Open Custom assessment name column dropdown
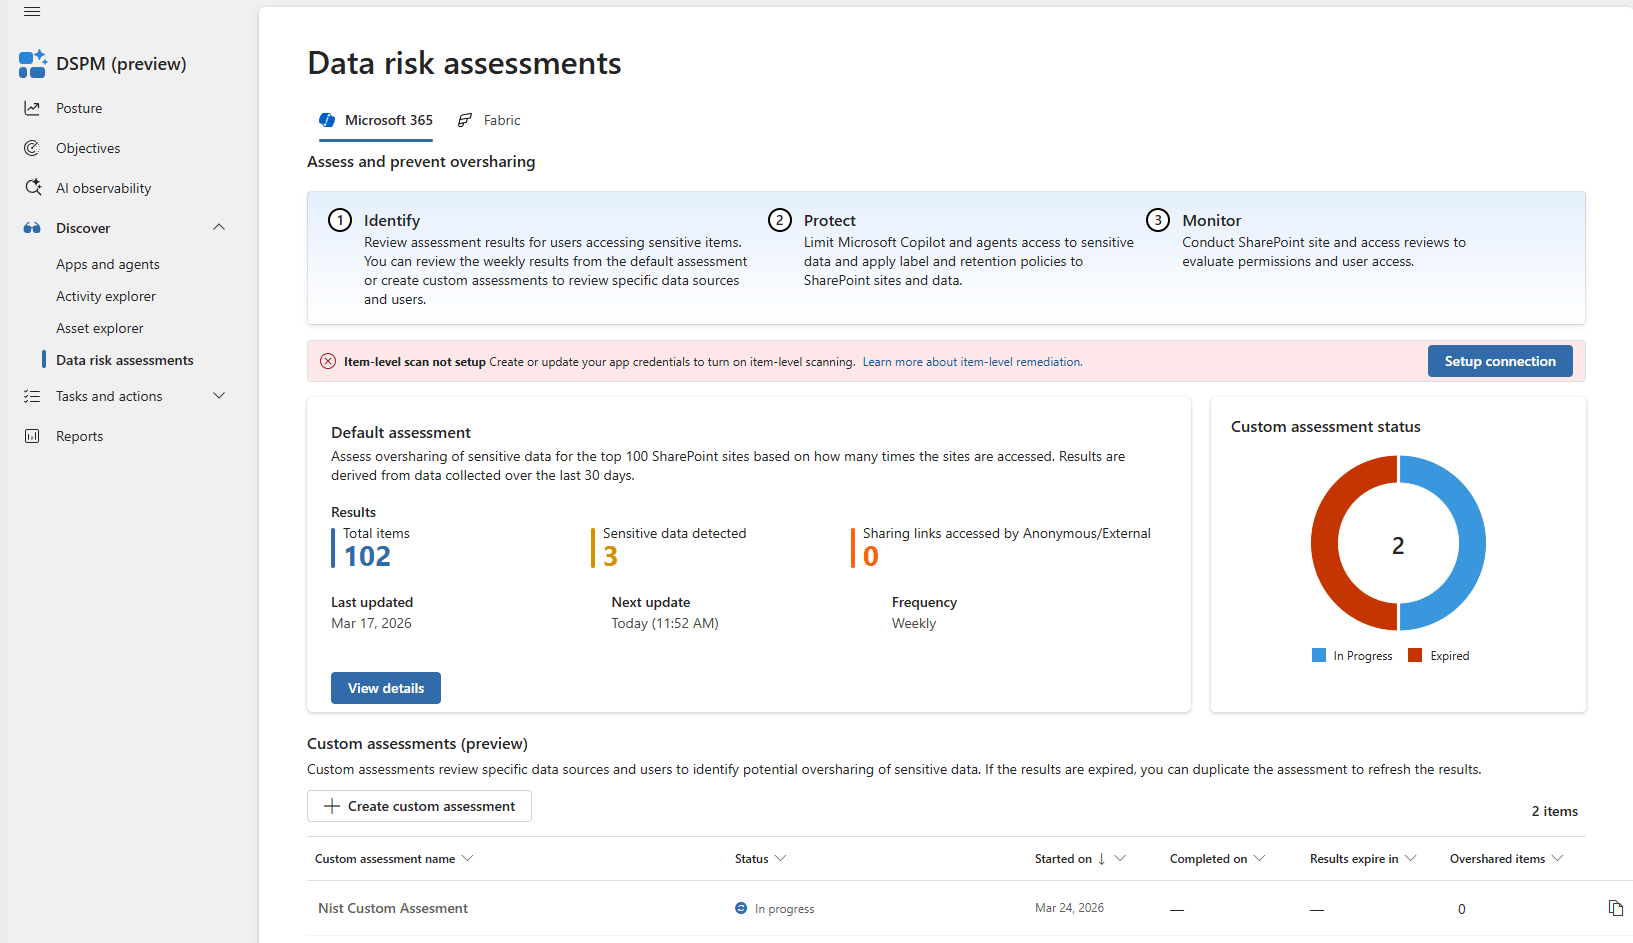Viewport: 1633px width, 943px height. [467, 859]
